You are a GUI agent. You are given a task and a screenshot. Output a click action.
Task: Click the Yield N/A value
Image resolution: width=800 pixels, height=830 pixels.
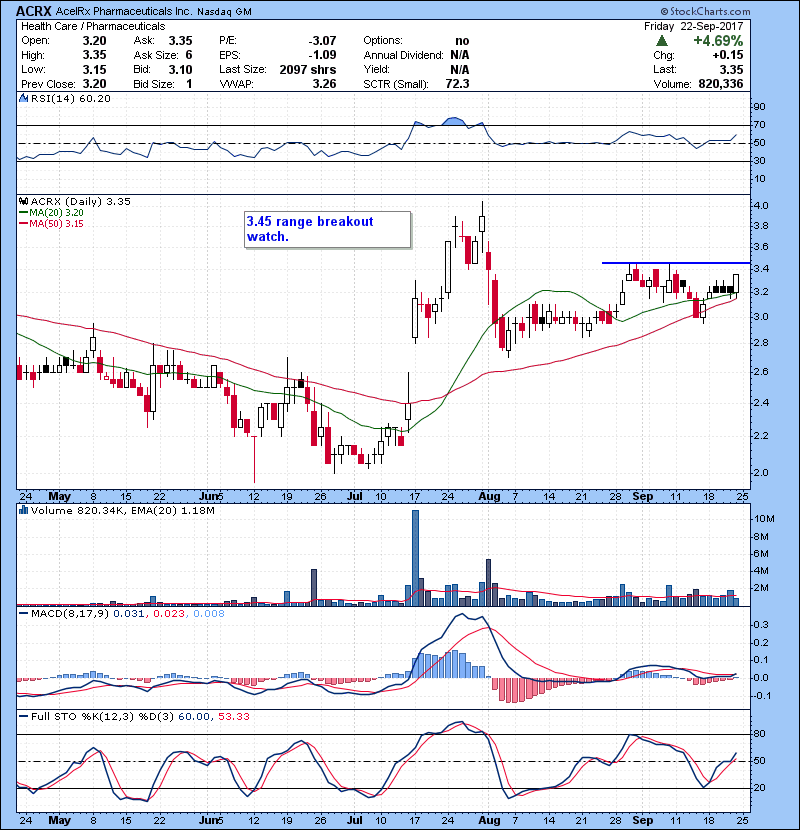(460, 70)
